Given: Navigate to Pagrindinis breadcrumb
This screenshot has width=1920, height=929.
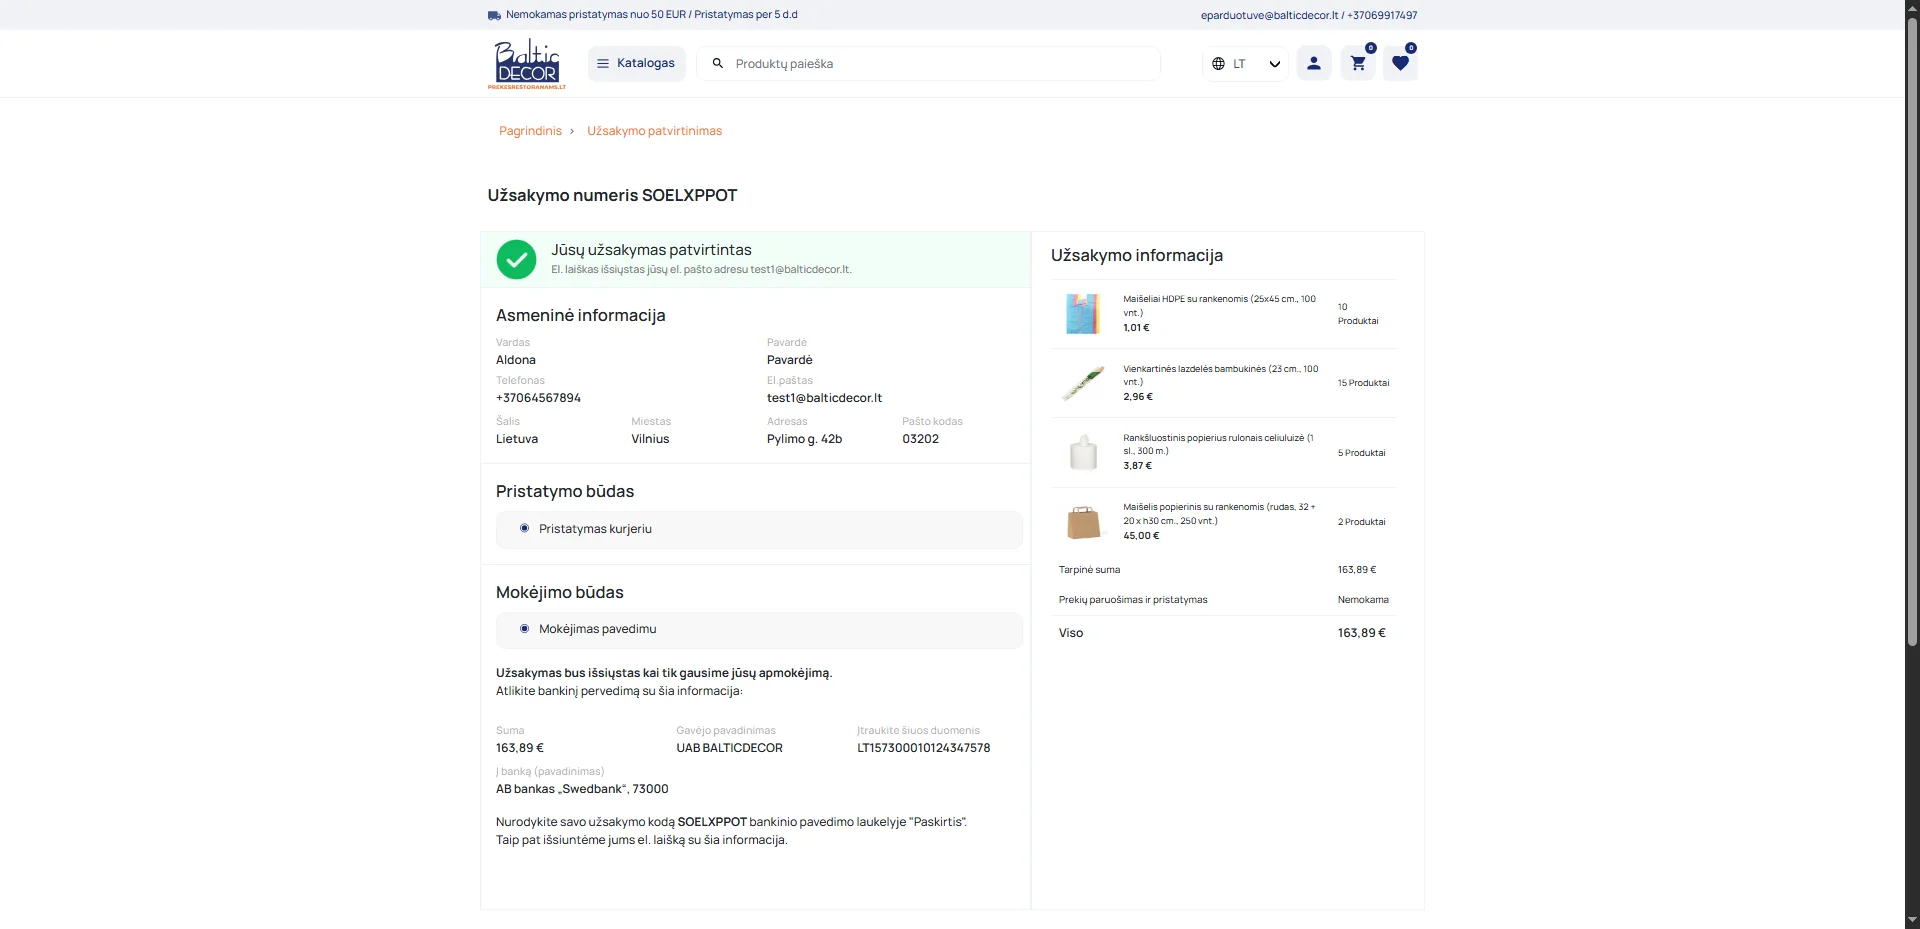Looking at the screenshot, I should coord(530,130).
